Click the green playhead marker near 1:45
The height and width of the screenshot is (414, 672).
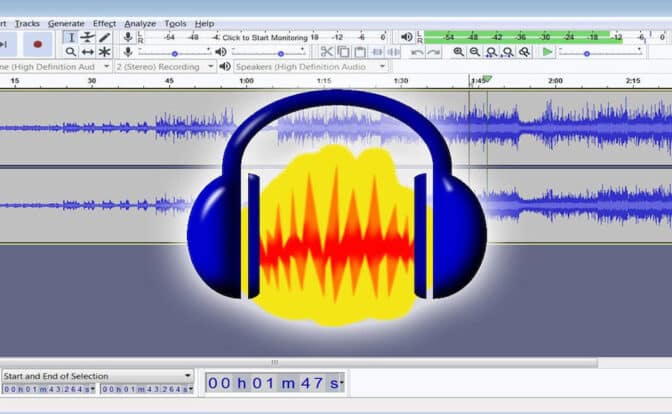487,79
